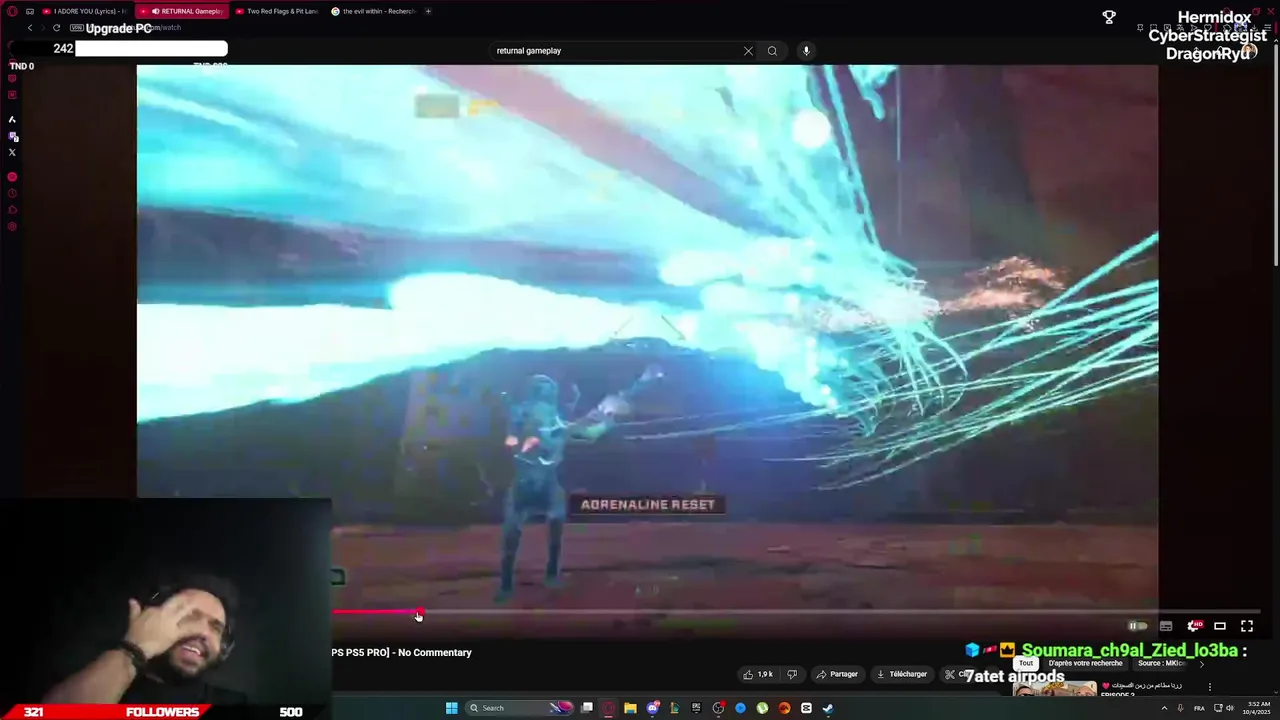Open the Epic Games taskbar icon
This screenshot has width=1280, height=720.
[696, 708]
